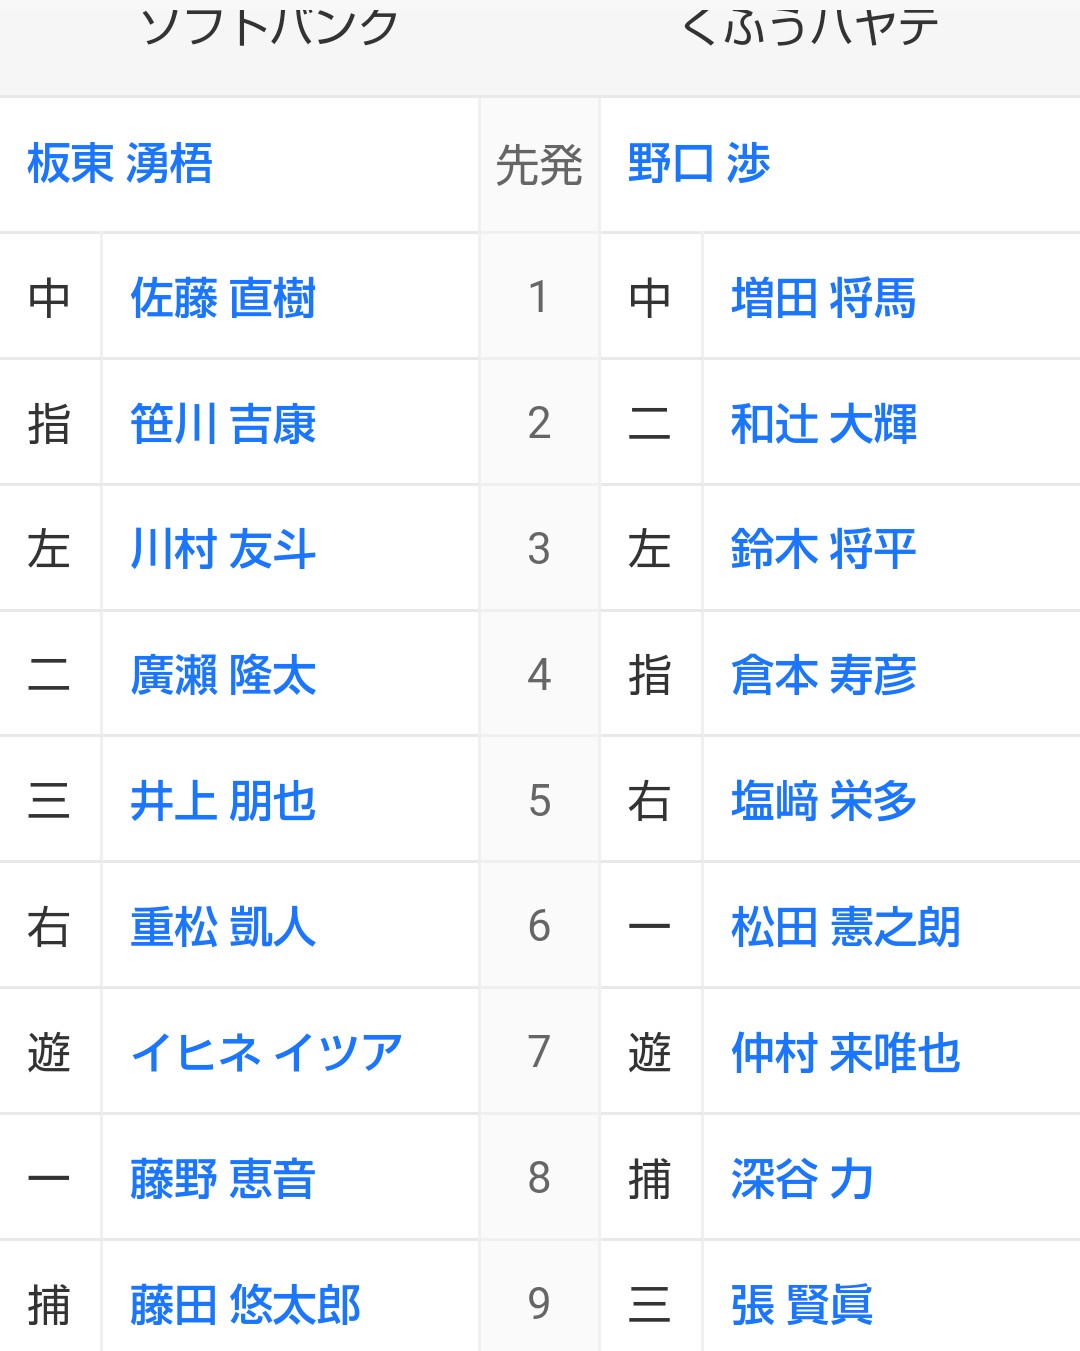Click the 鈴木 将平 name link
1080x1351 pixels.
pos(823,549)
